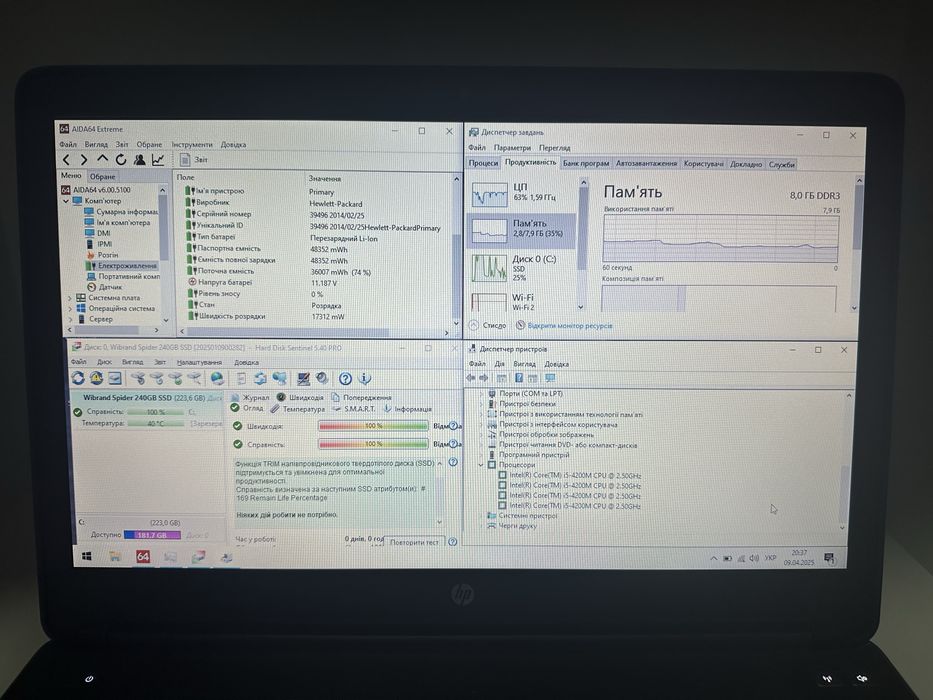Go back using AIDA64 left arrow
Viewport: 933px width, 700px height.
click(67, 160)
